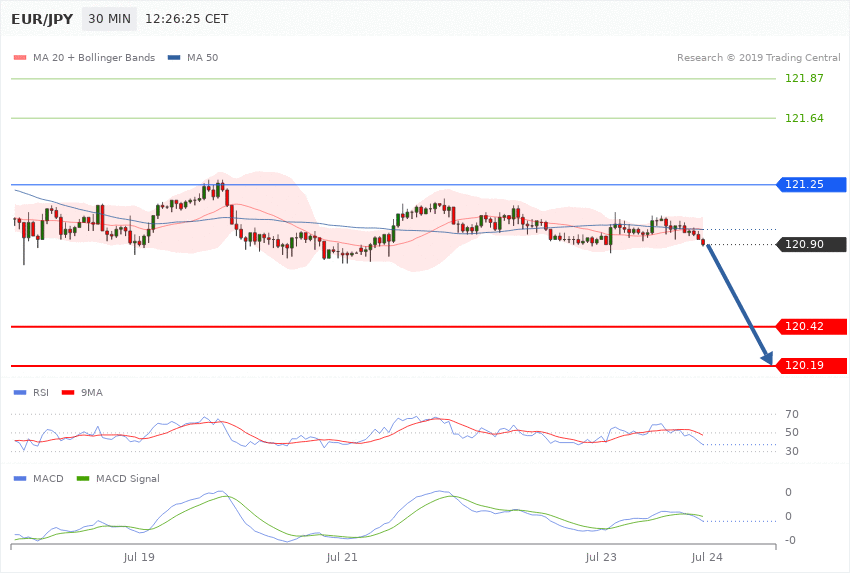Viewport: 850px width, 576px height.
Task: Click the RSI legend label
Action: tap(41, 392)
